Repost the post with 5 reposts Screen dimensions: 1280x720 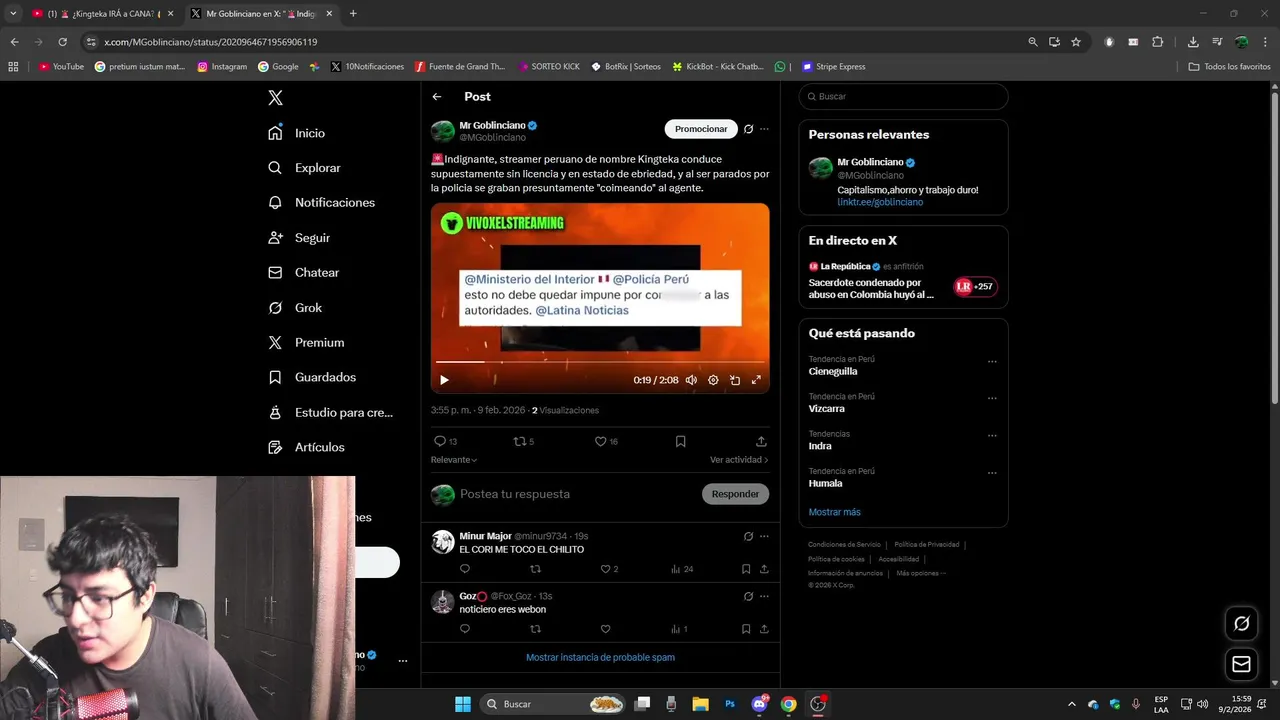click(x=523, y=441)
